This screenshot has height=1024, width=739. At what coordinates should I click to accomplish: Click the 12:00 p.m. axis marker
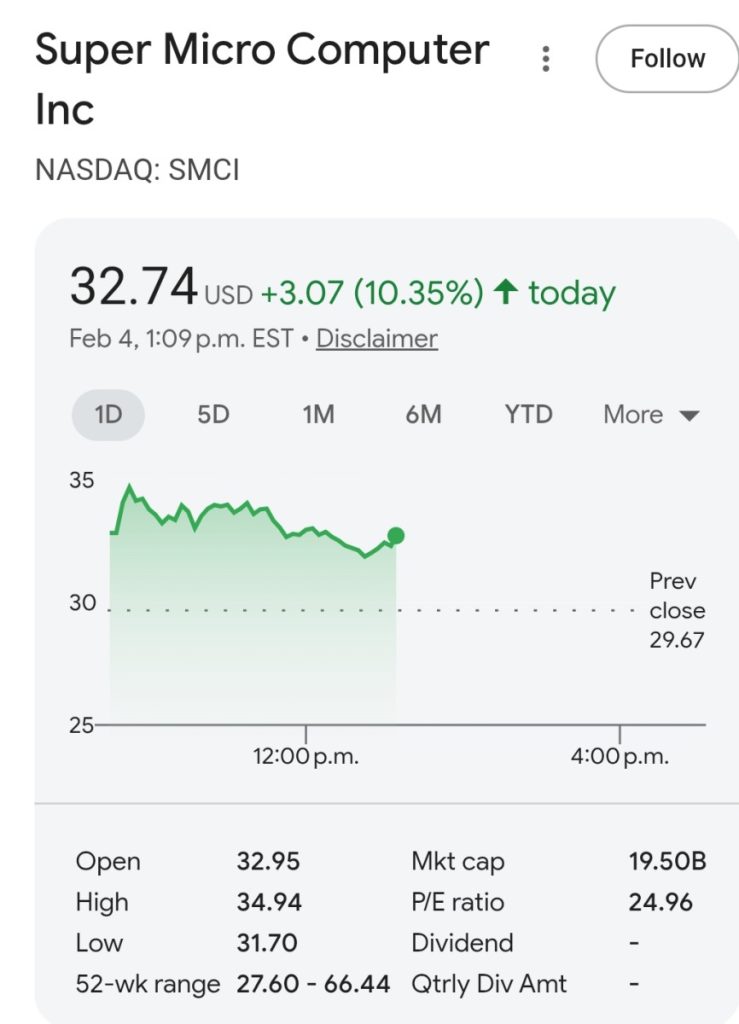[x=306, y=756]
